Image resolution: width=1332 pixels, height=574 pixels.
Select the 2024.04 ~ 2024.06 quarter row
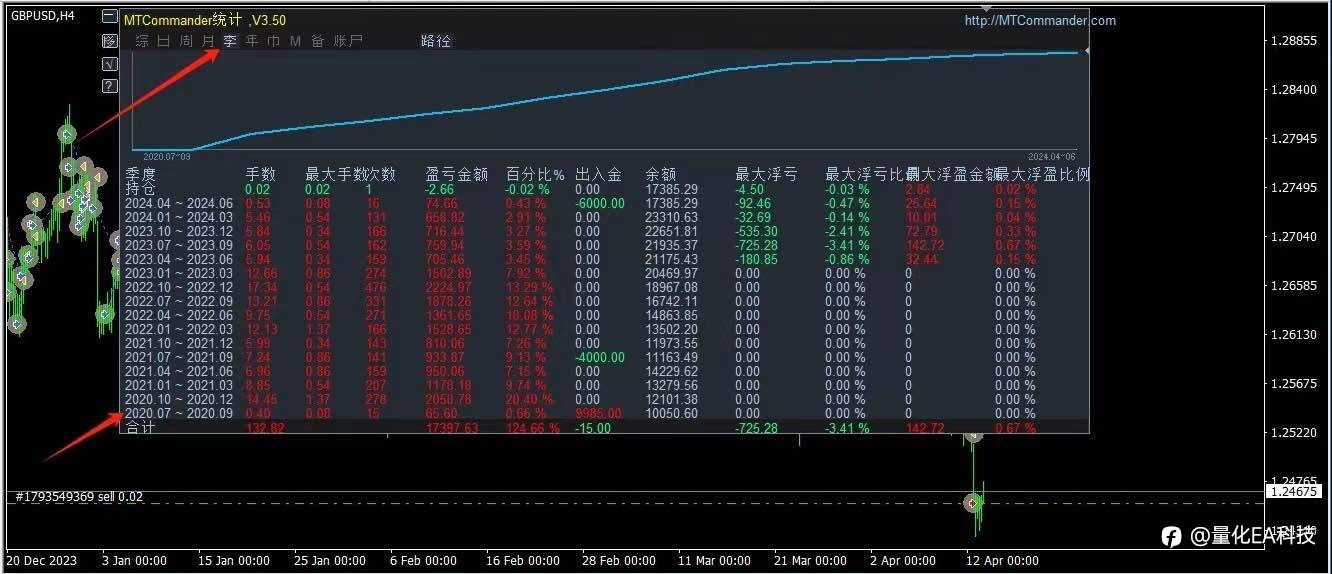[603, 203]
